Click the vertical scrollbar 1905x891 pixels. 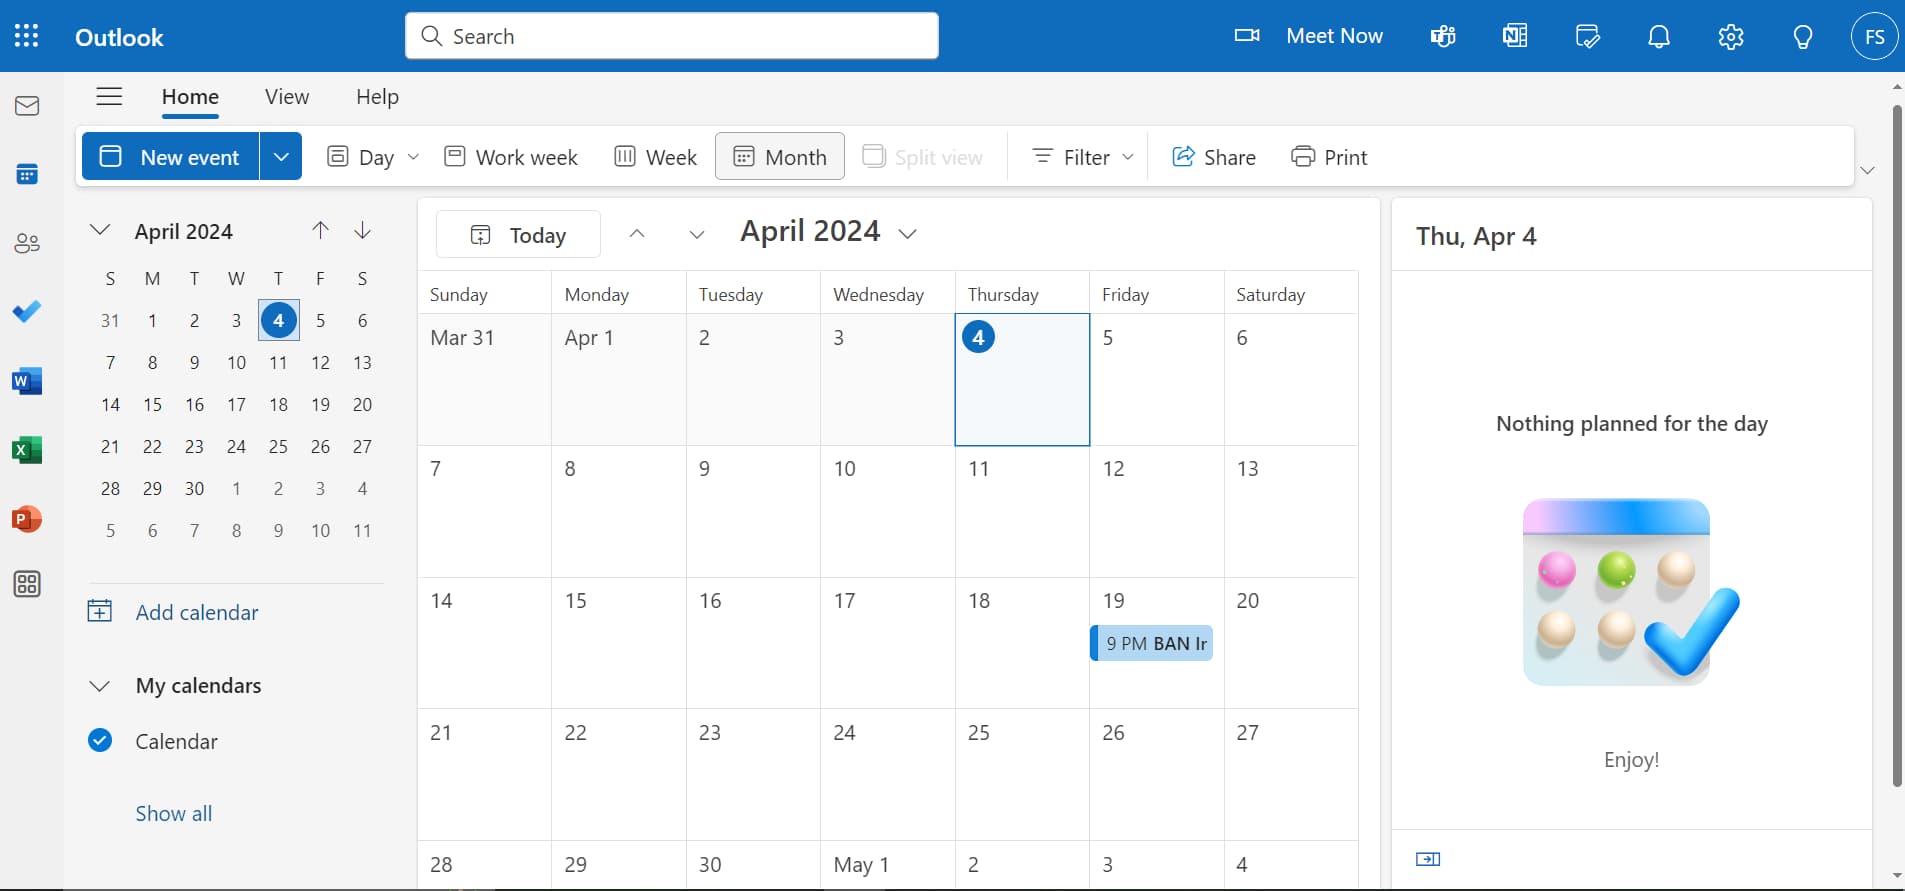coord(1897,445)
